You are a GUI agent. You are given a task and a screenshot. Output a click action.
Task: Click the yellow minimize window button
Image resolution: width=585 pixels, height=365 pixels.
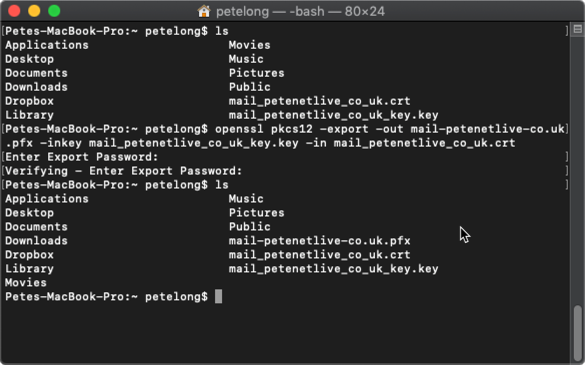coord(34,11)
